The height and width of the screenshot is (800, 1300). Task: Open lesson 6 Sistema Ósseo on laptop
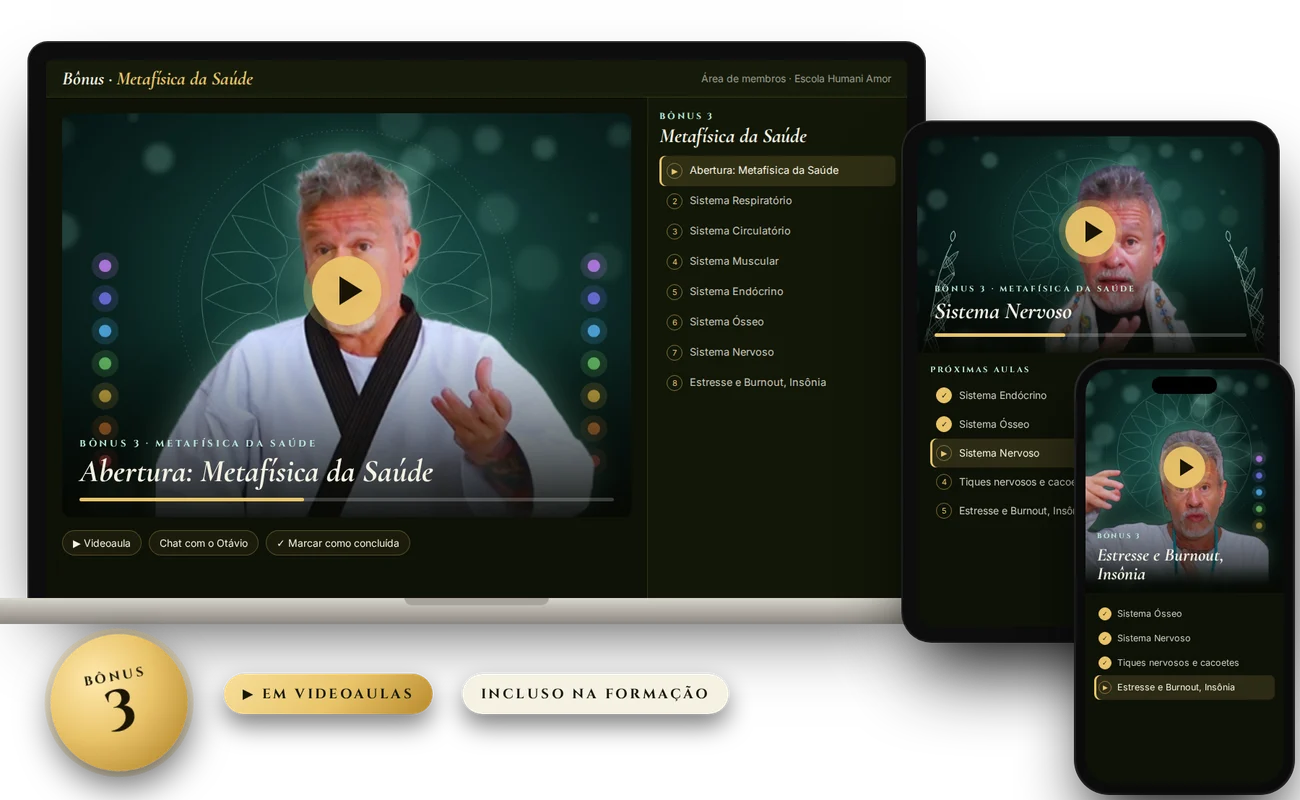777,322
